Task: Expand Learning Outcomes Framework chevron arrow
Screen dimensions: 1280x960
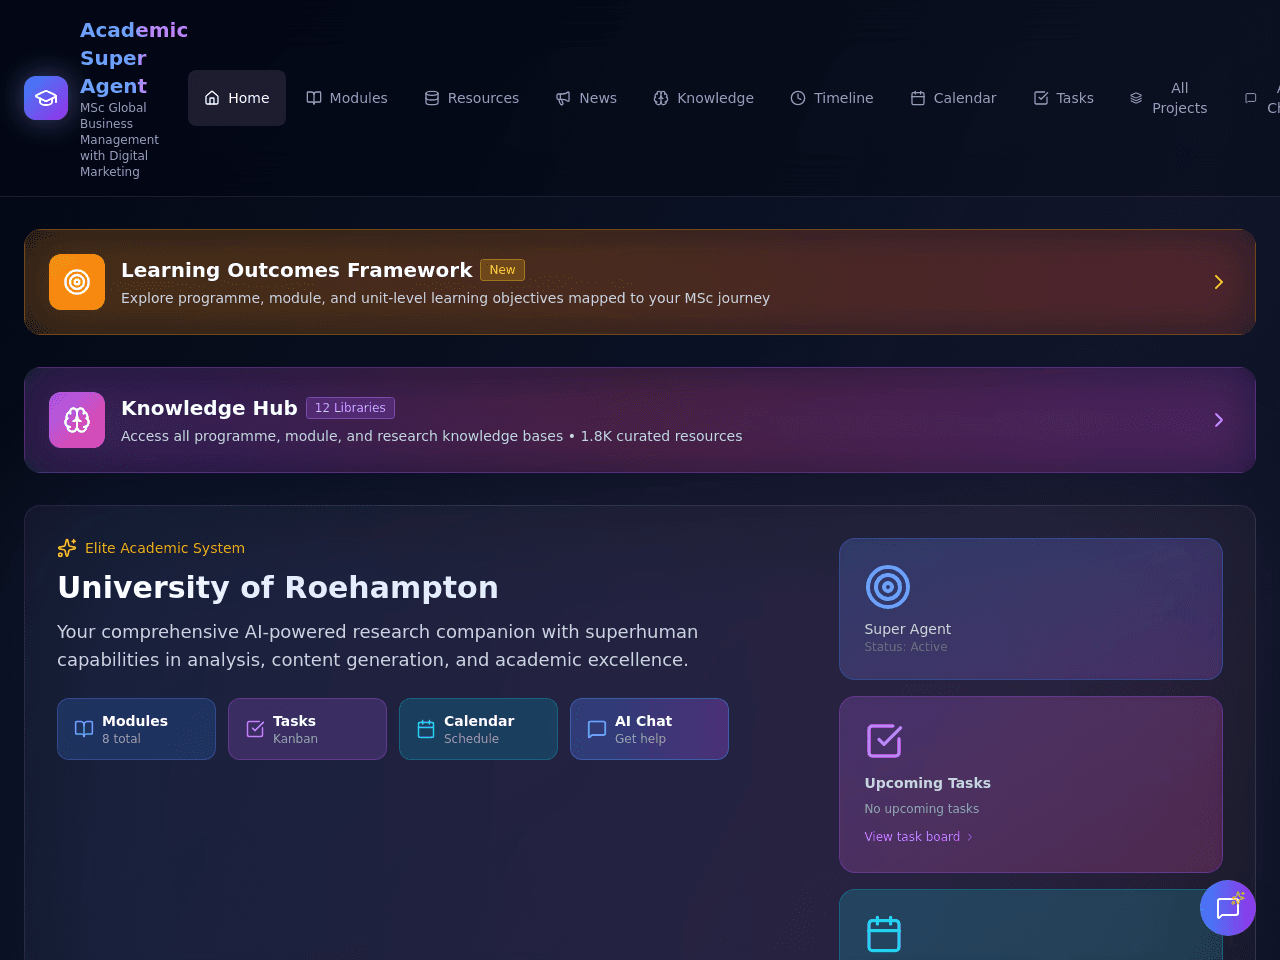Action: click(x=1219, y=282)
